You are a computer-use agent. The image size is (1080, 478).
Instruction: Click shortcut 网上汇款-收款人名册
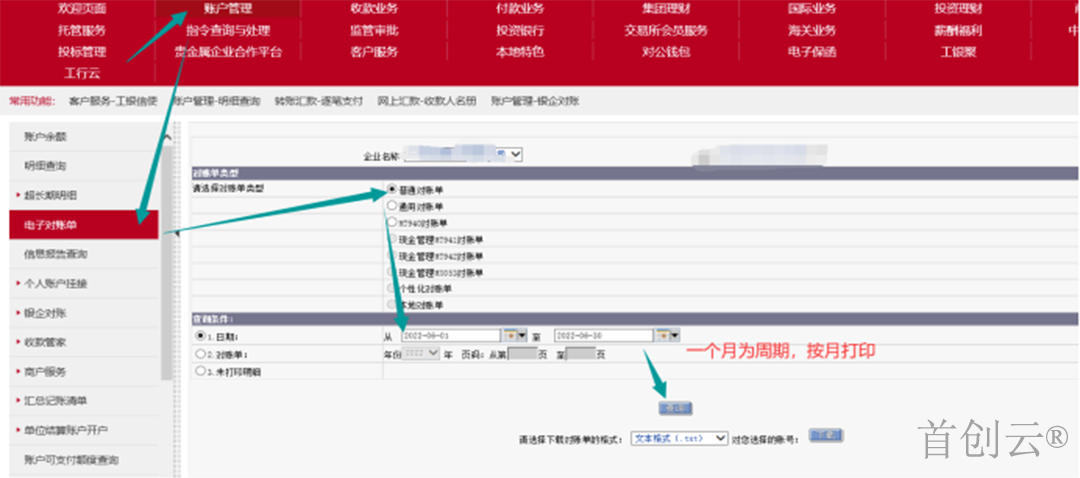point(426,101)
